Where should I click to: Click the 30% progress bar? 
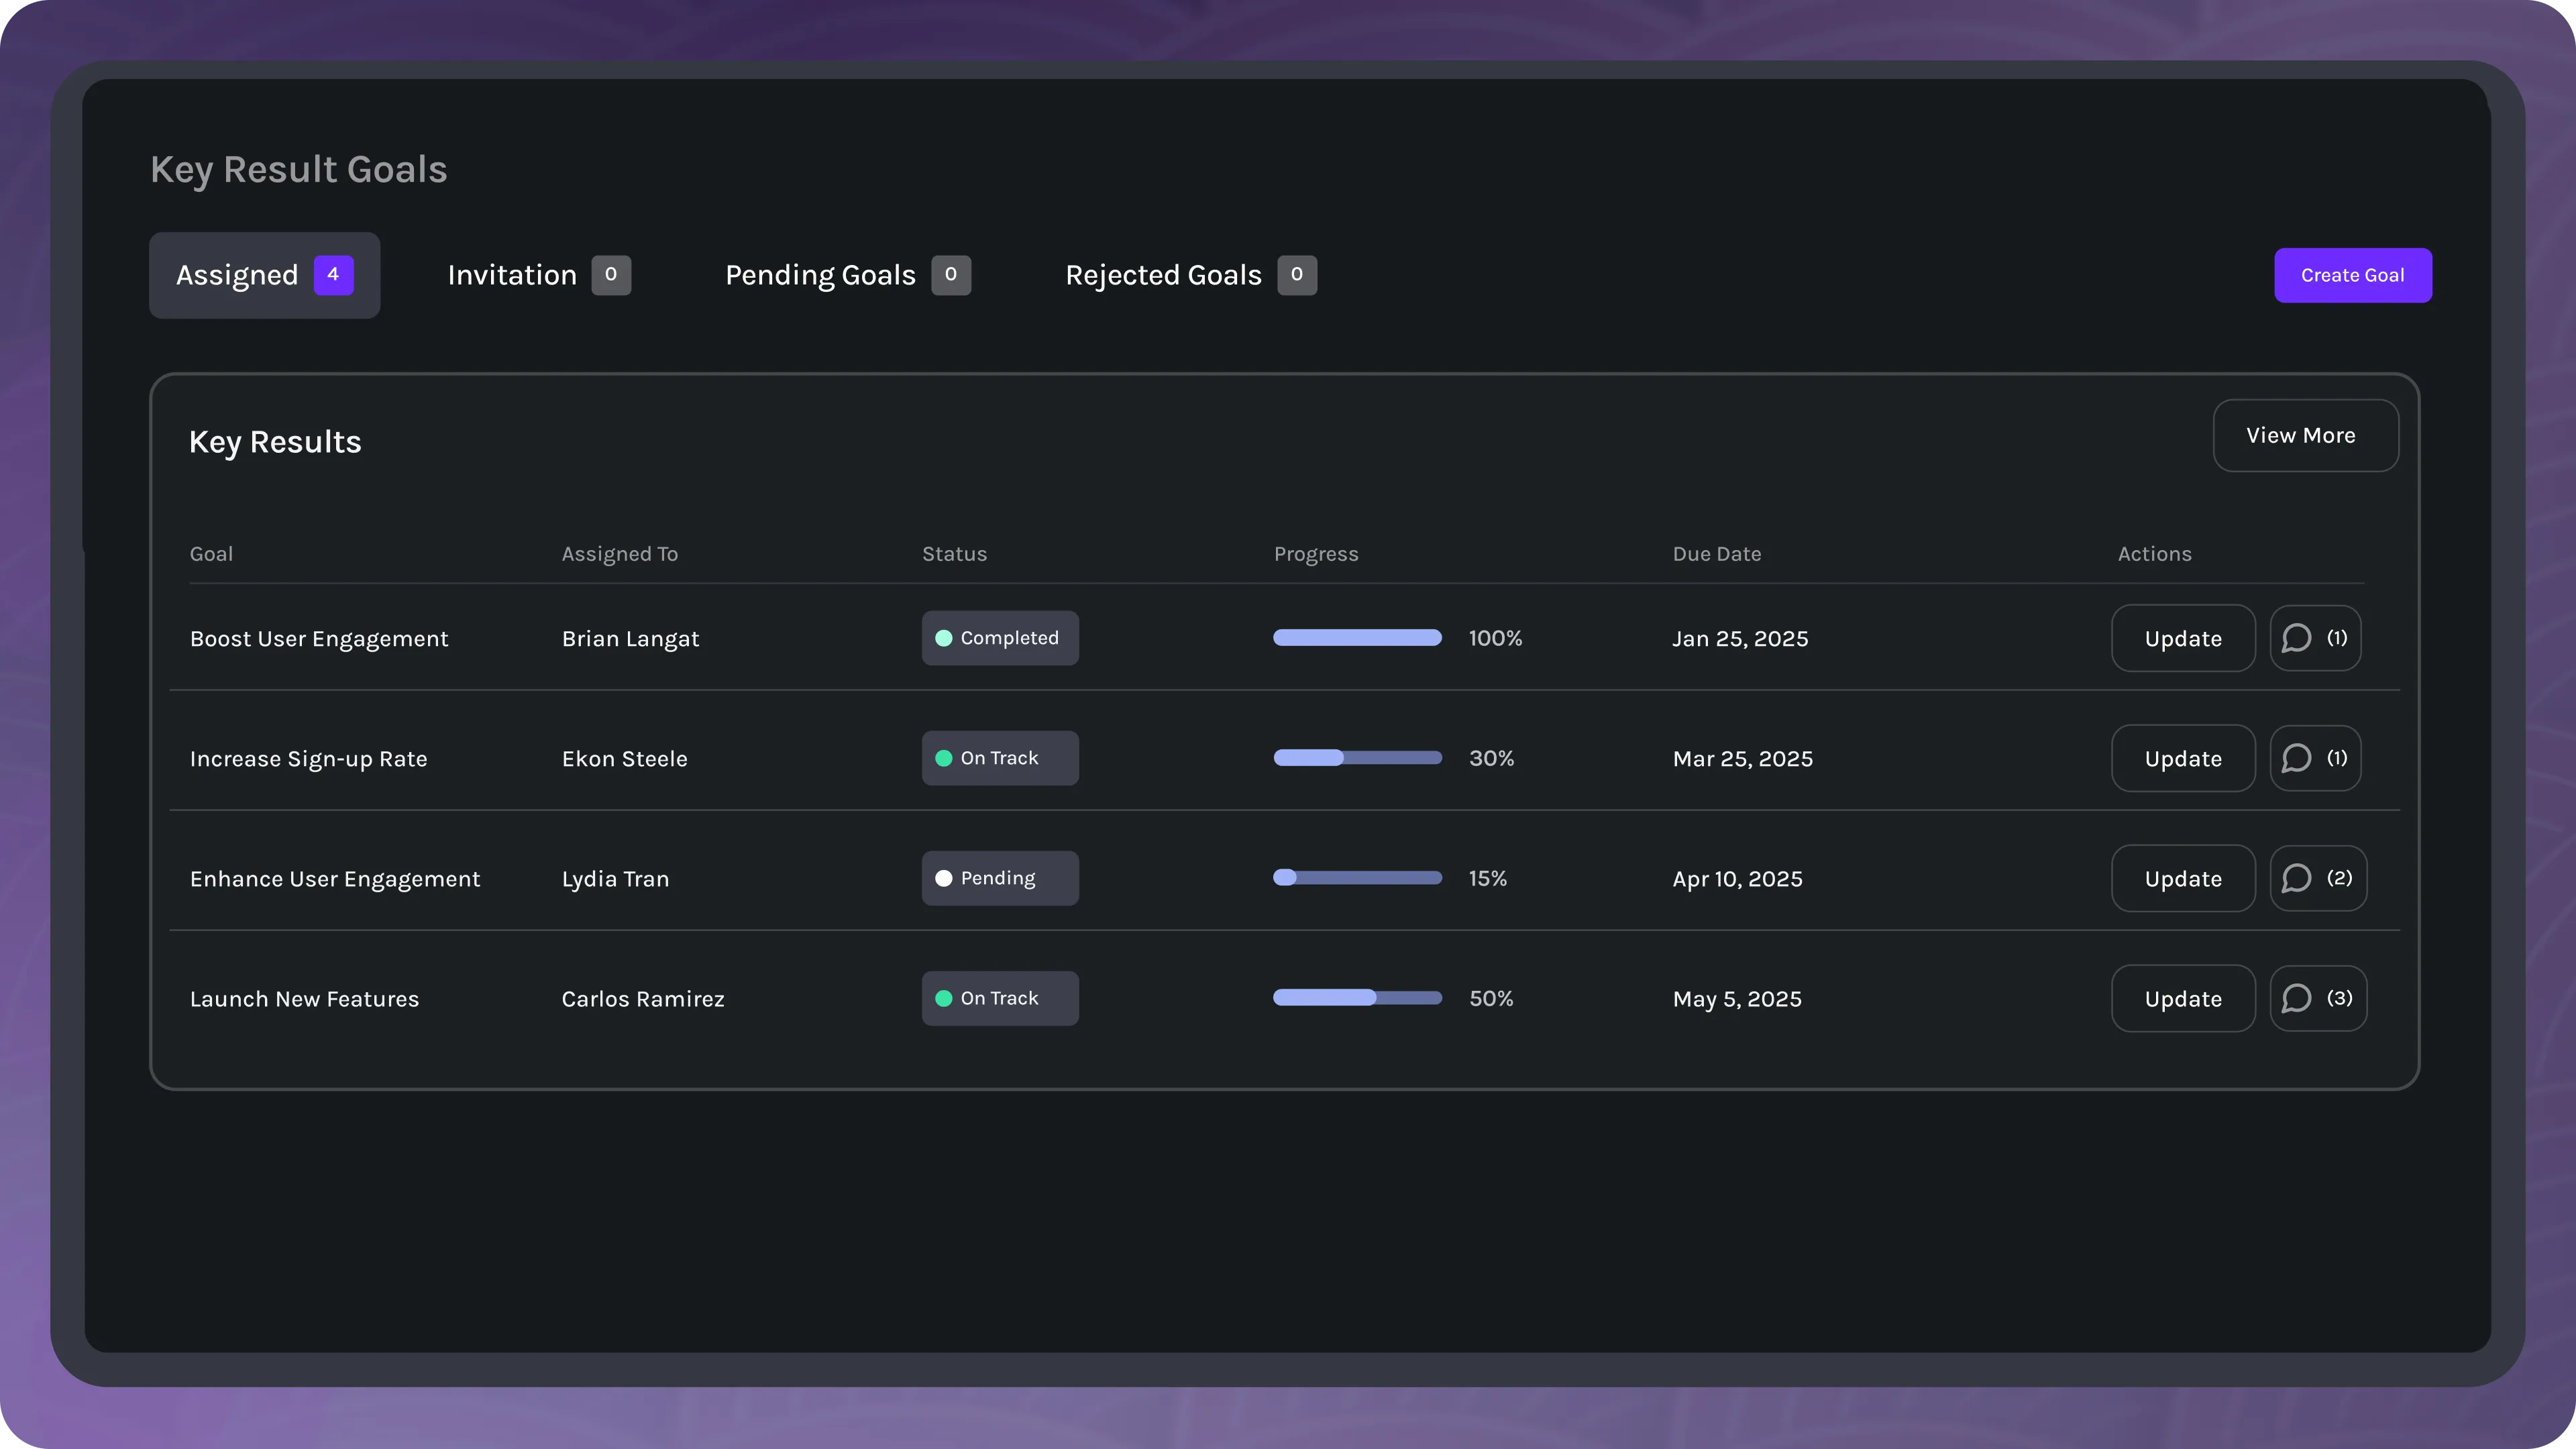pyautogui.click(x=1356, y=758)
